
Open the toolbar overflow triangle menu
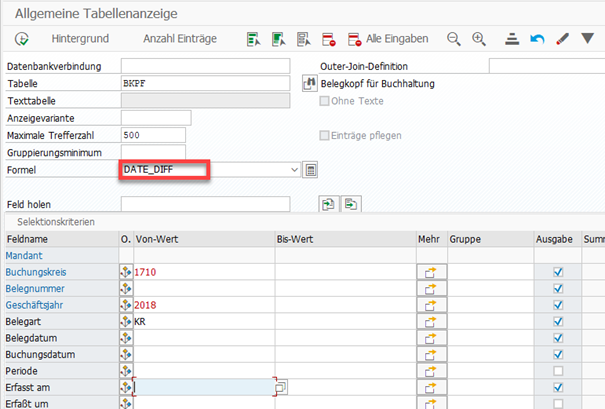[588, 39]
